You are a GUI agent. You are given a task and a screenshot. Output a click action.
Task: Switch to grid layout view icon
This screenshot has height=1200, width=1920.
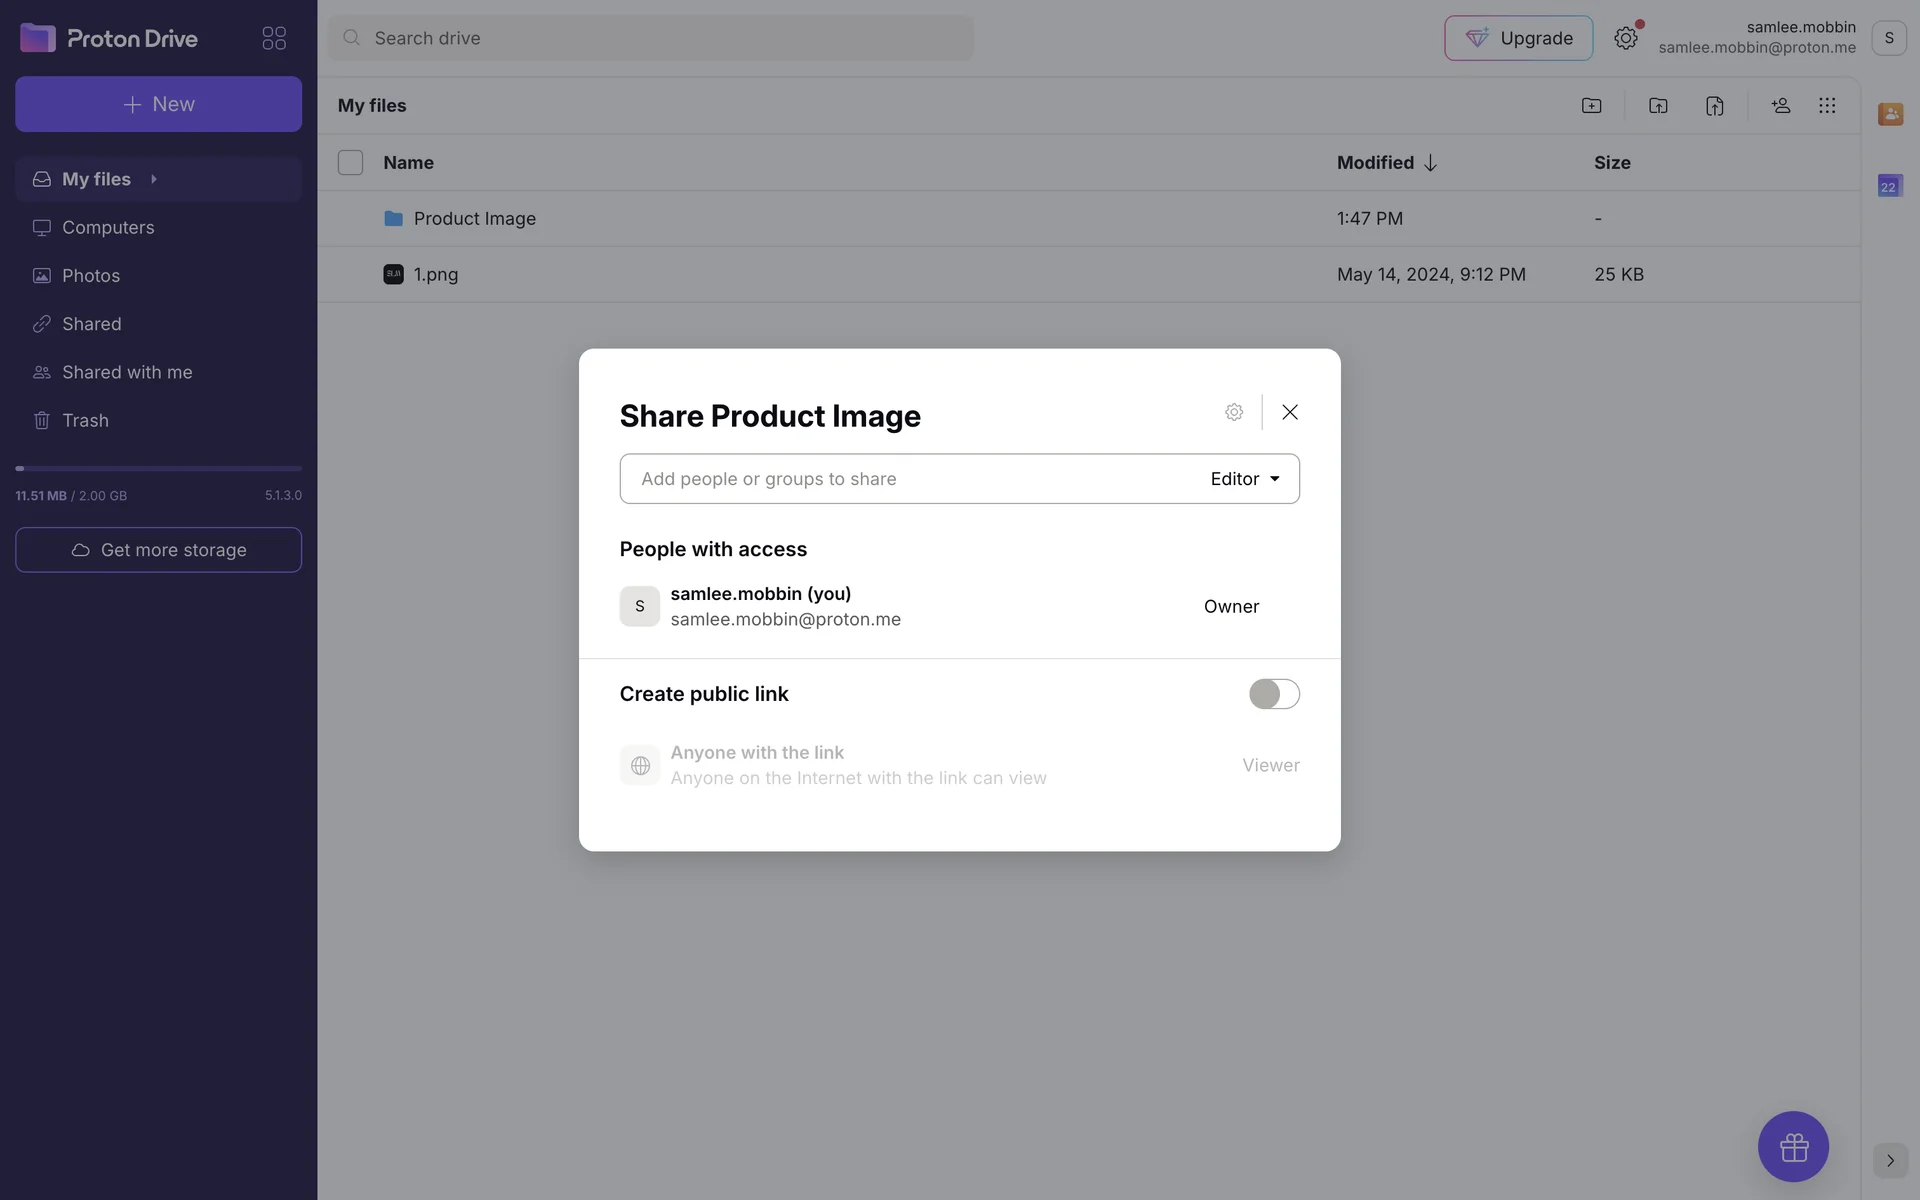pos(1827,106)
